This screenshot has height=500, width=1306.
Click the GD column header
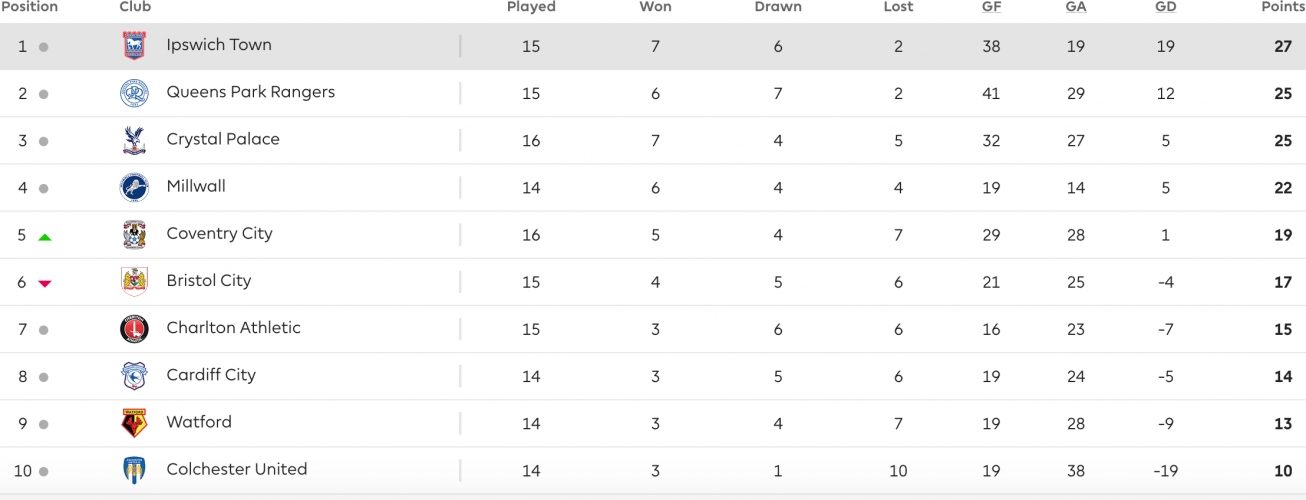coord(1165,7)
